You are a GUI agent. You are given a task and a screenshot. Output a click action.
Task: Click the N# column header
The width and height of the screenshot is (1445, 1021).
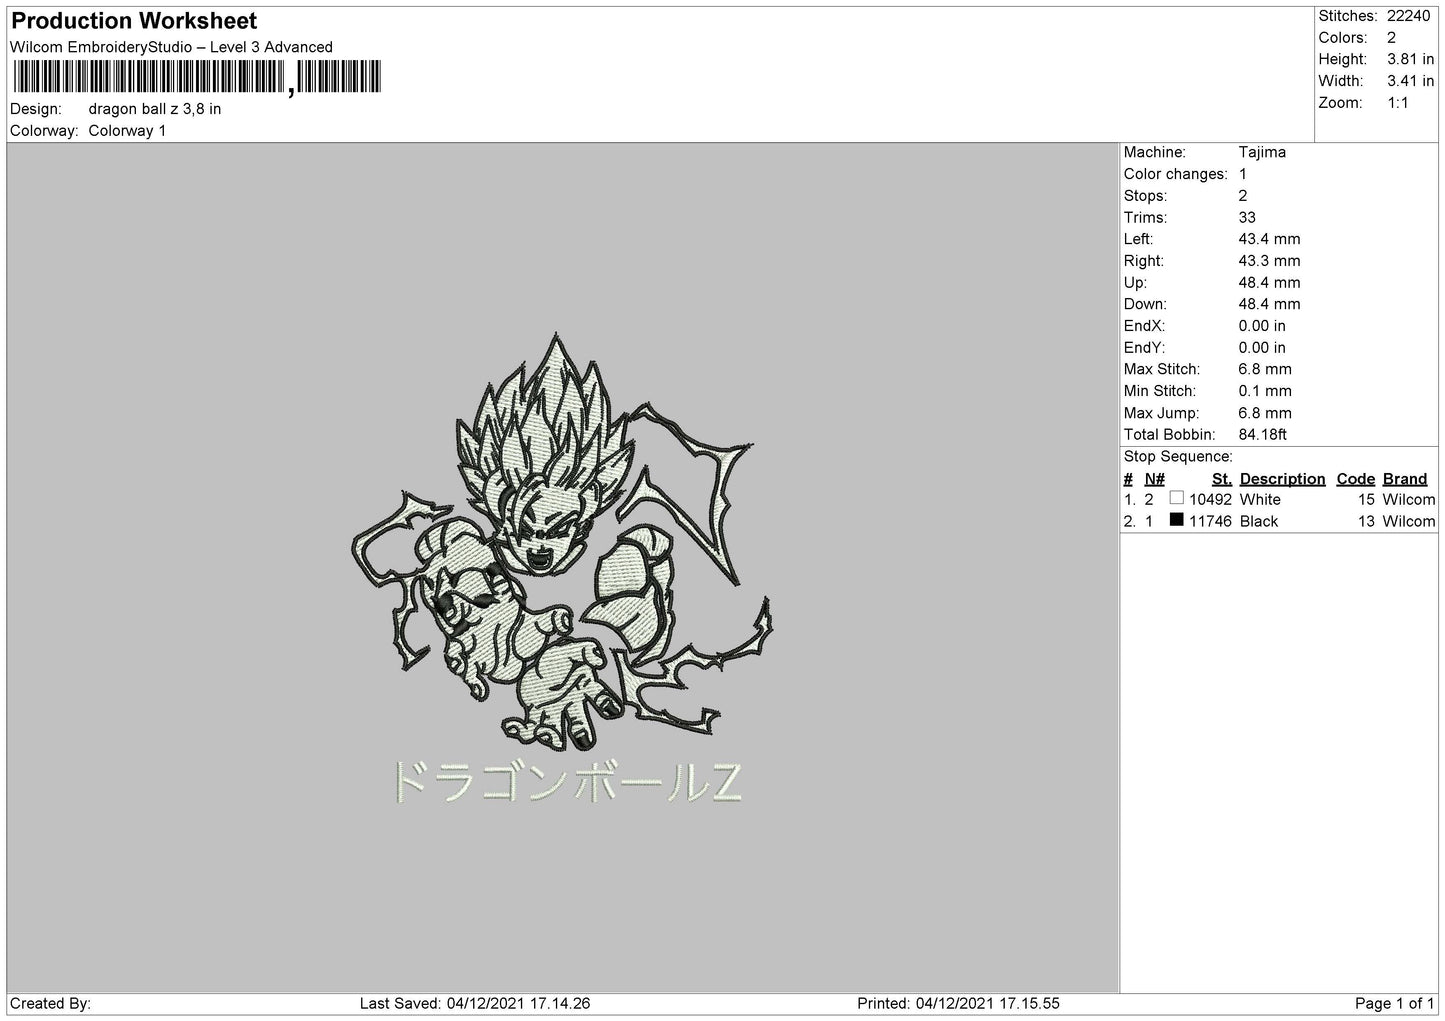click(1154, 479)
